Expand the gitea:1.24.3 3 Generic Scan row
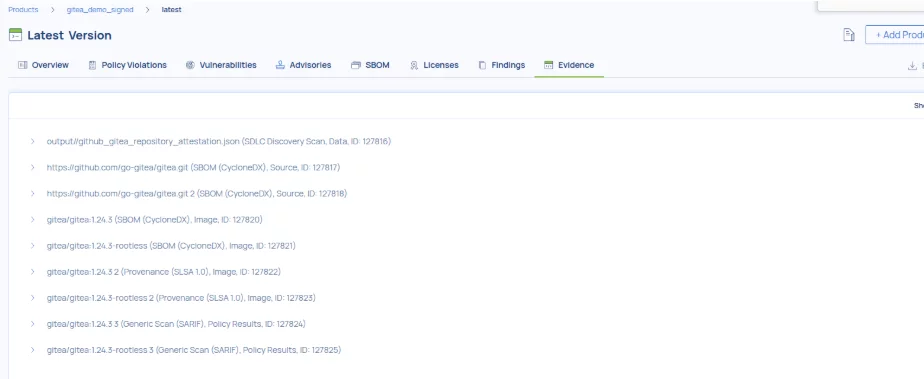The height and width of the screenshot is (379, 924). coord(33,324)
